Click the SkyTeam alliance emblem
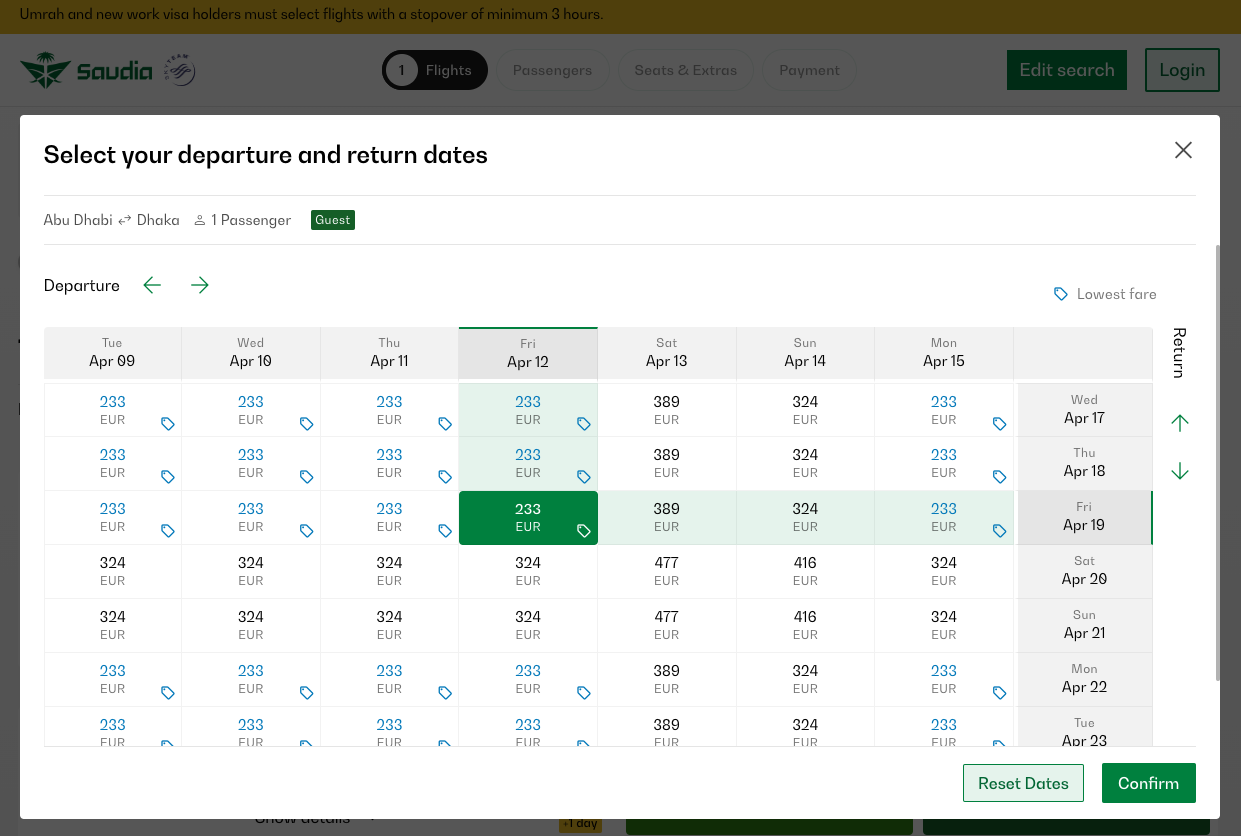 (180, 70)
